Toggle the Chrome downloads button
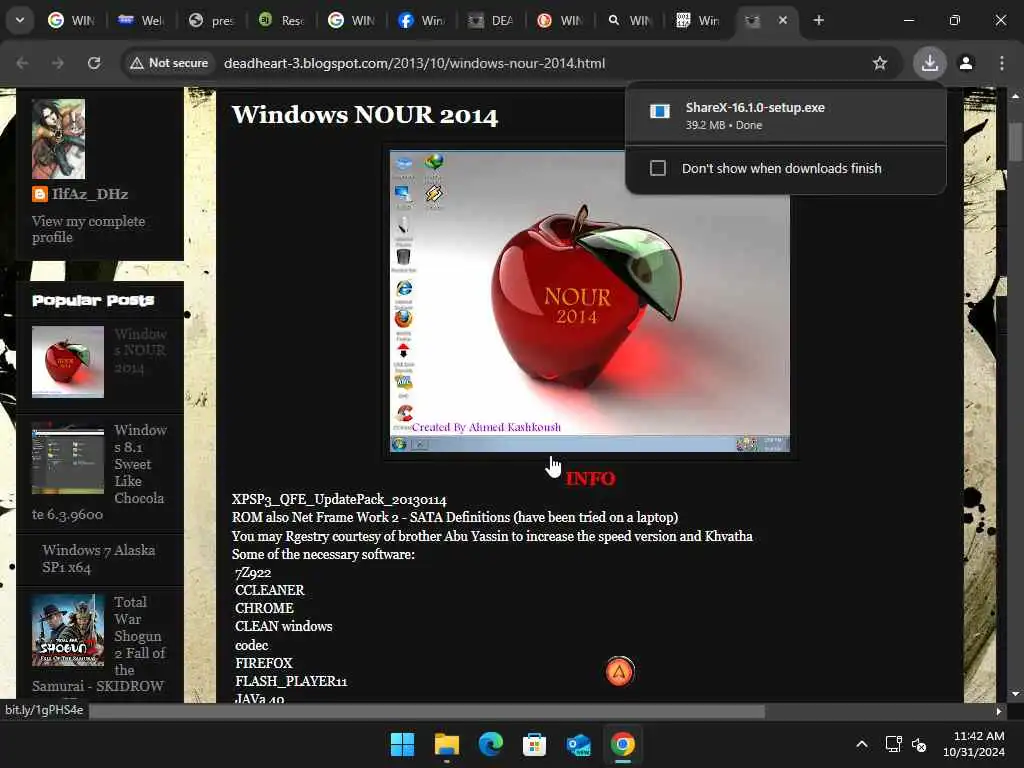Image resolution: width=1024 pixels, height=768 pixels. pyautogui.click(x=929, y=63)
